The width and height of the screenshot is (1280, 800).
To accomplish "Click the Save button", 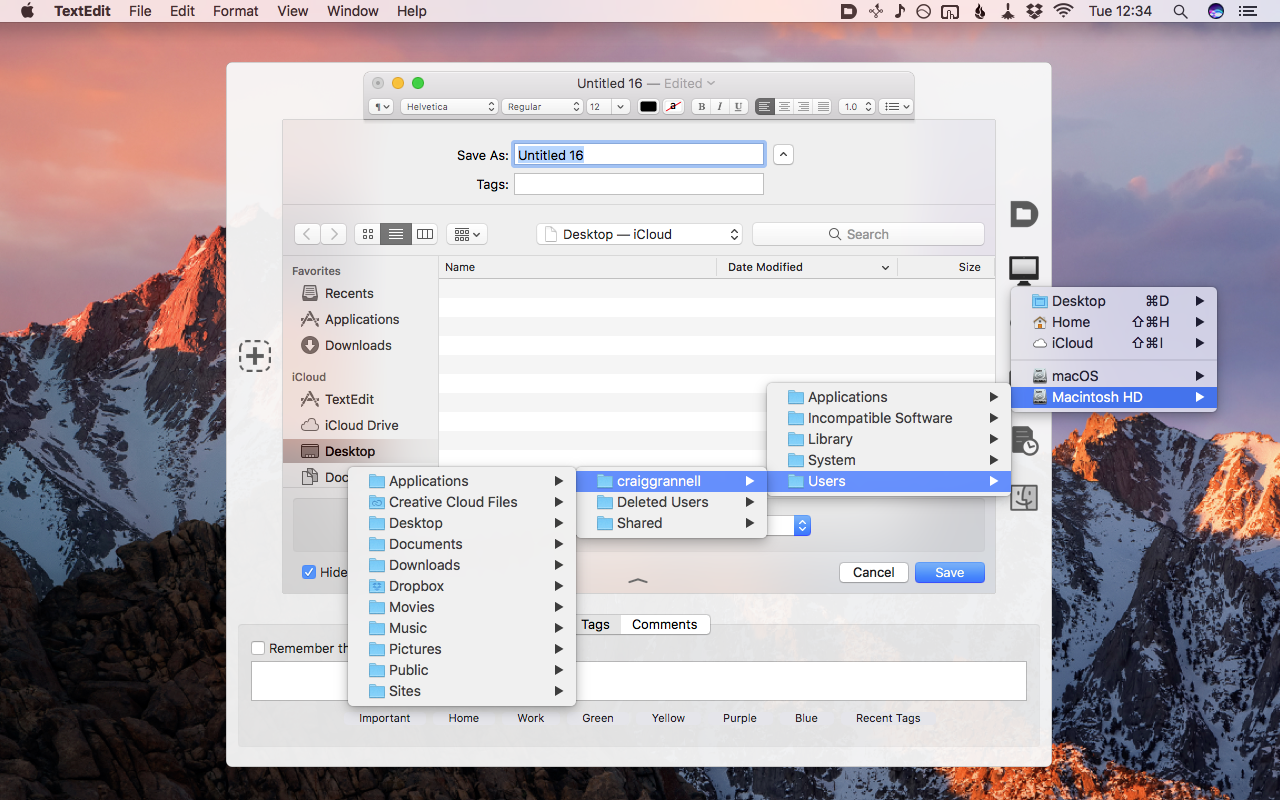I will (950, 572).
